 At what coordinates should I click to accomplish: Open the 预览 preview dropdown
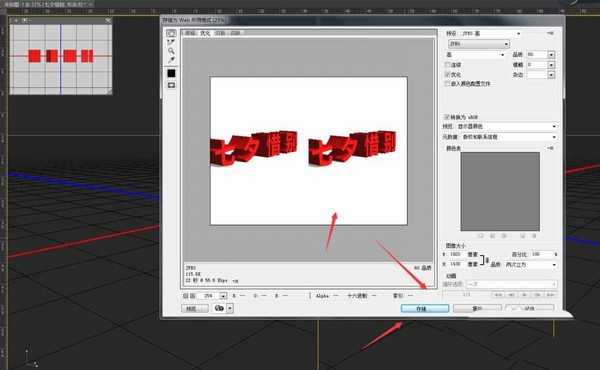click(x=507, y=126)
